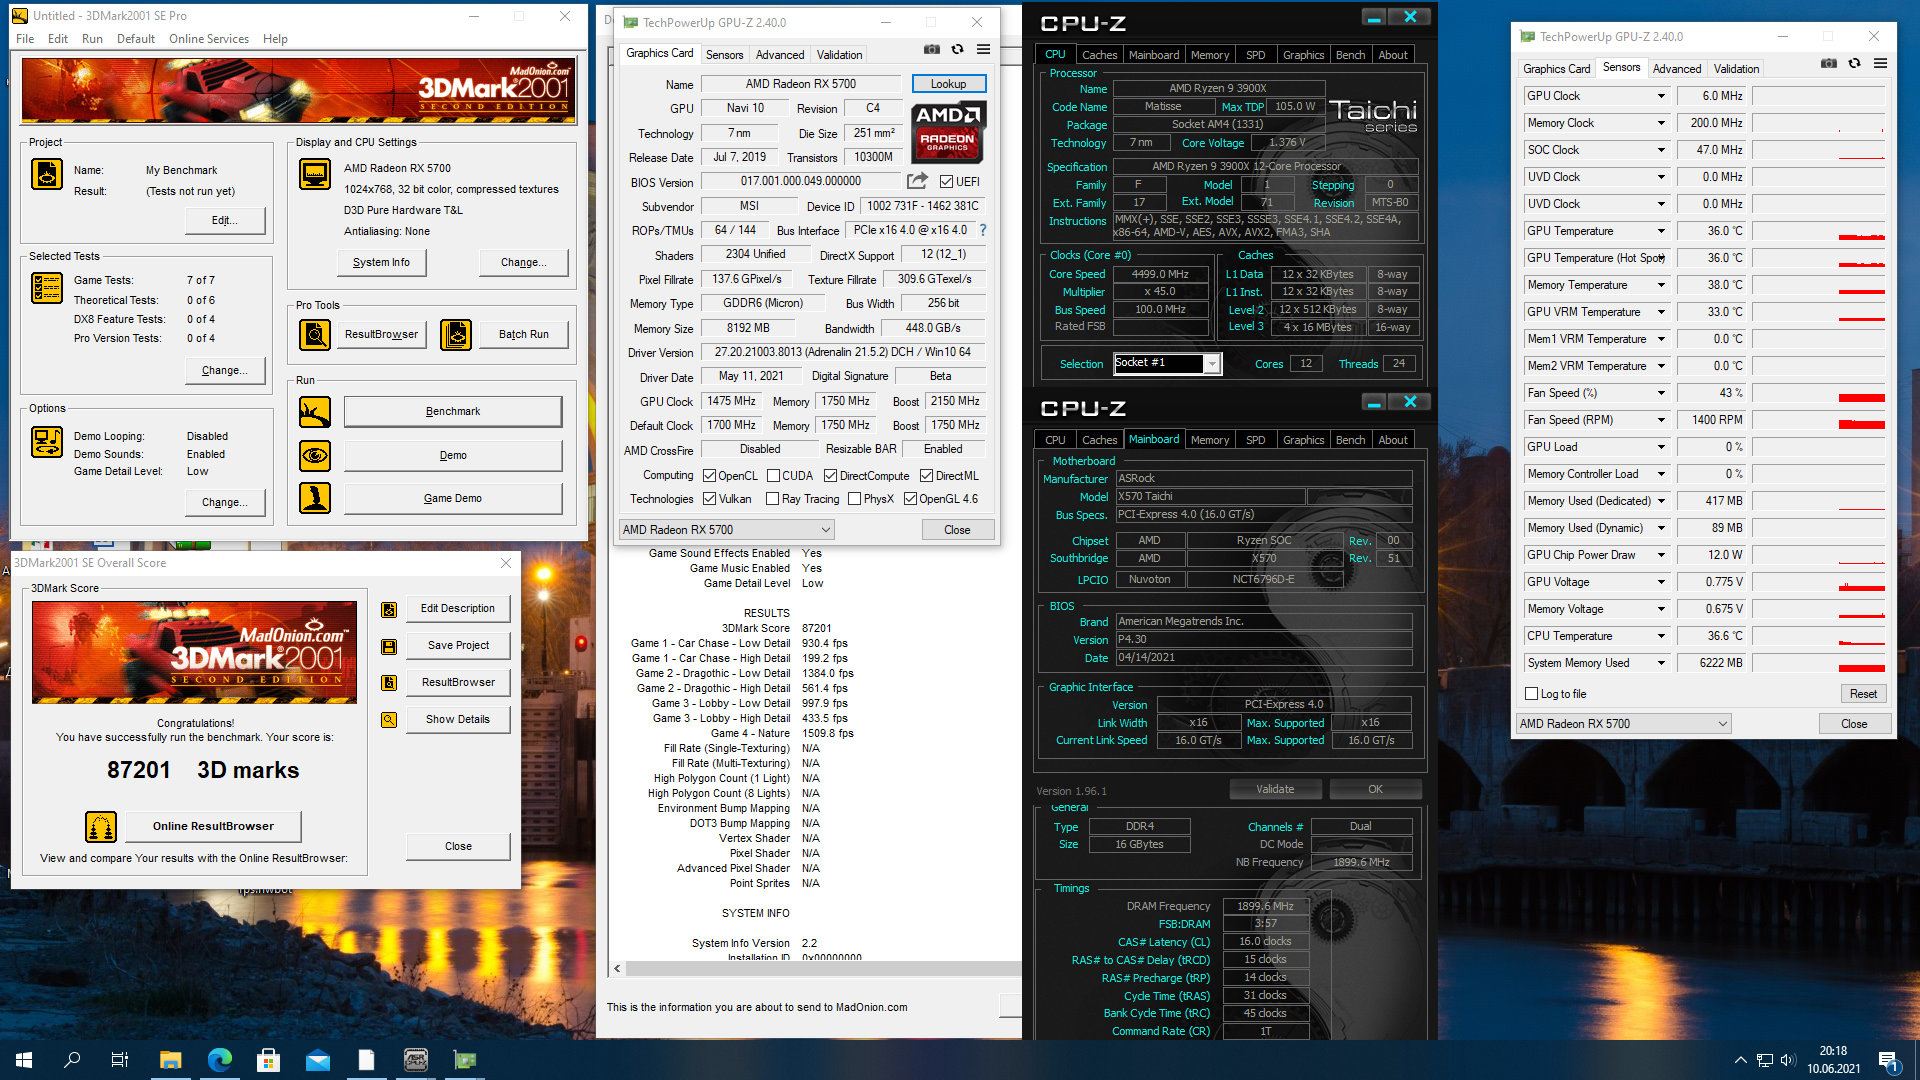Click the Options demo looping icon
Viewport: 1920px width, 1080px height.
pyautogui.click(x=47, y=442)
